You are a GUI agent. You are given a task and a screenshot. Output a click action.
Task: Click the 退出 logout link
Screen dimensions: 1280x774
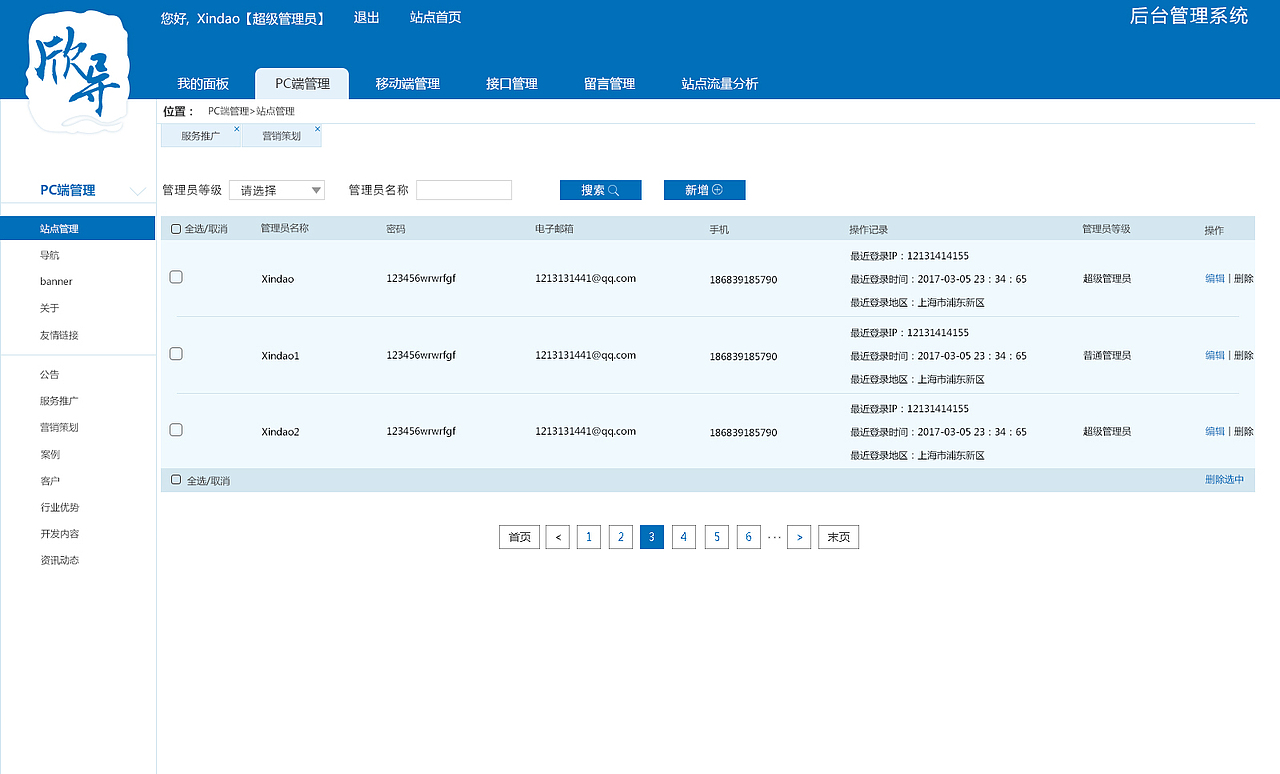click(x=366, y=18)
